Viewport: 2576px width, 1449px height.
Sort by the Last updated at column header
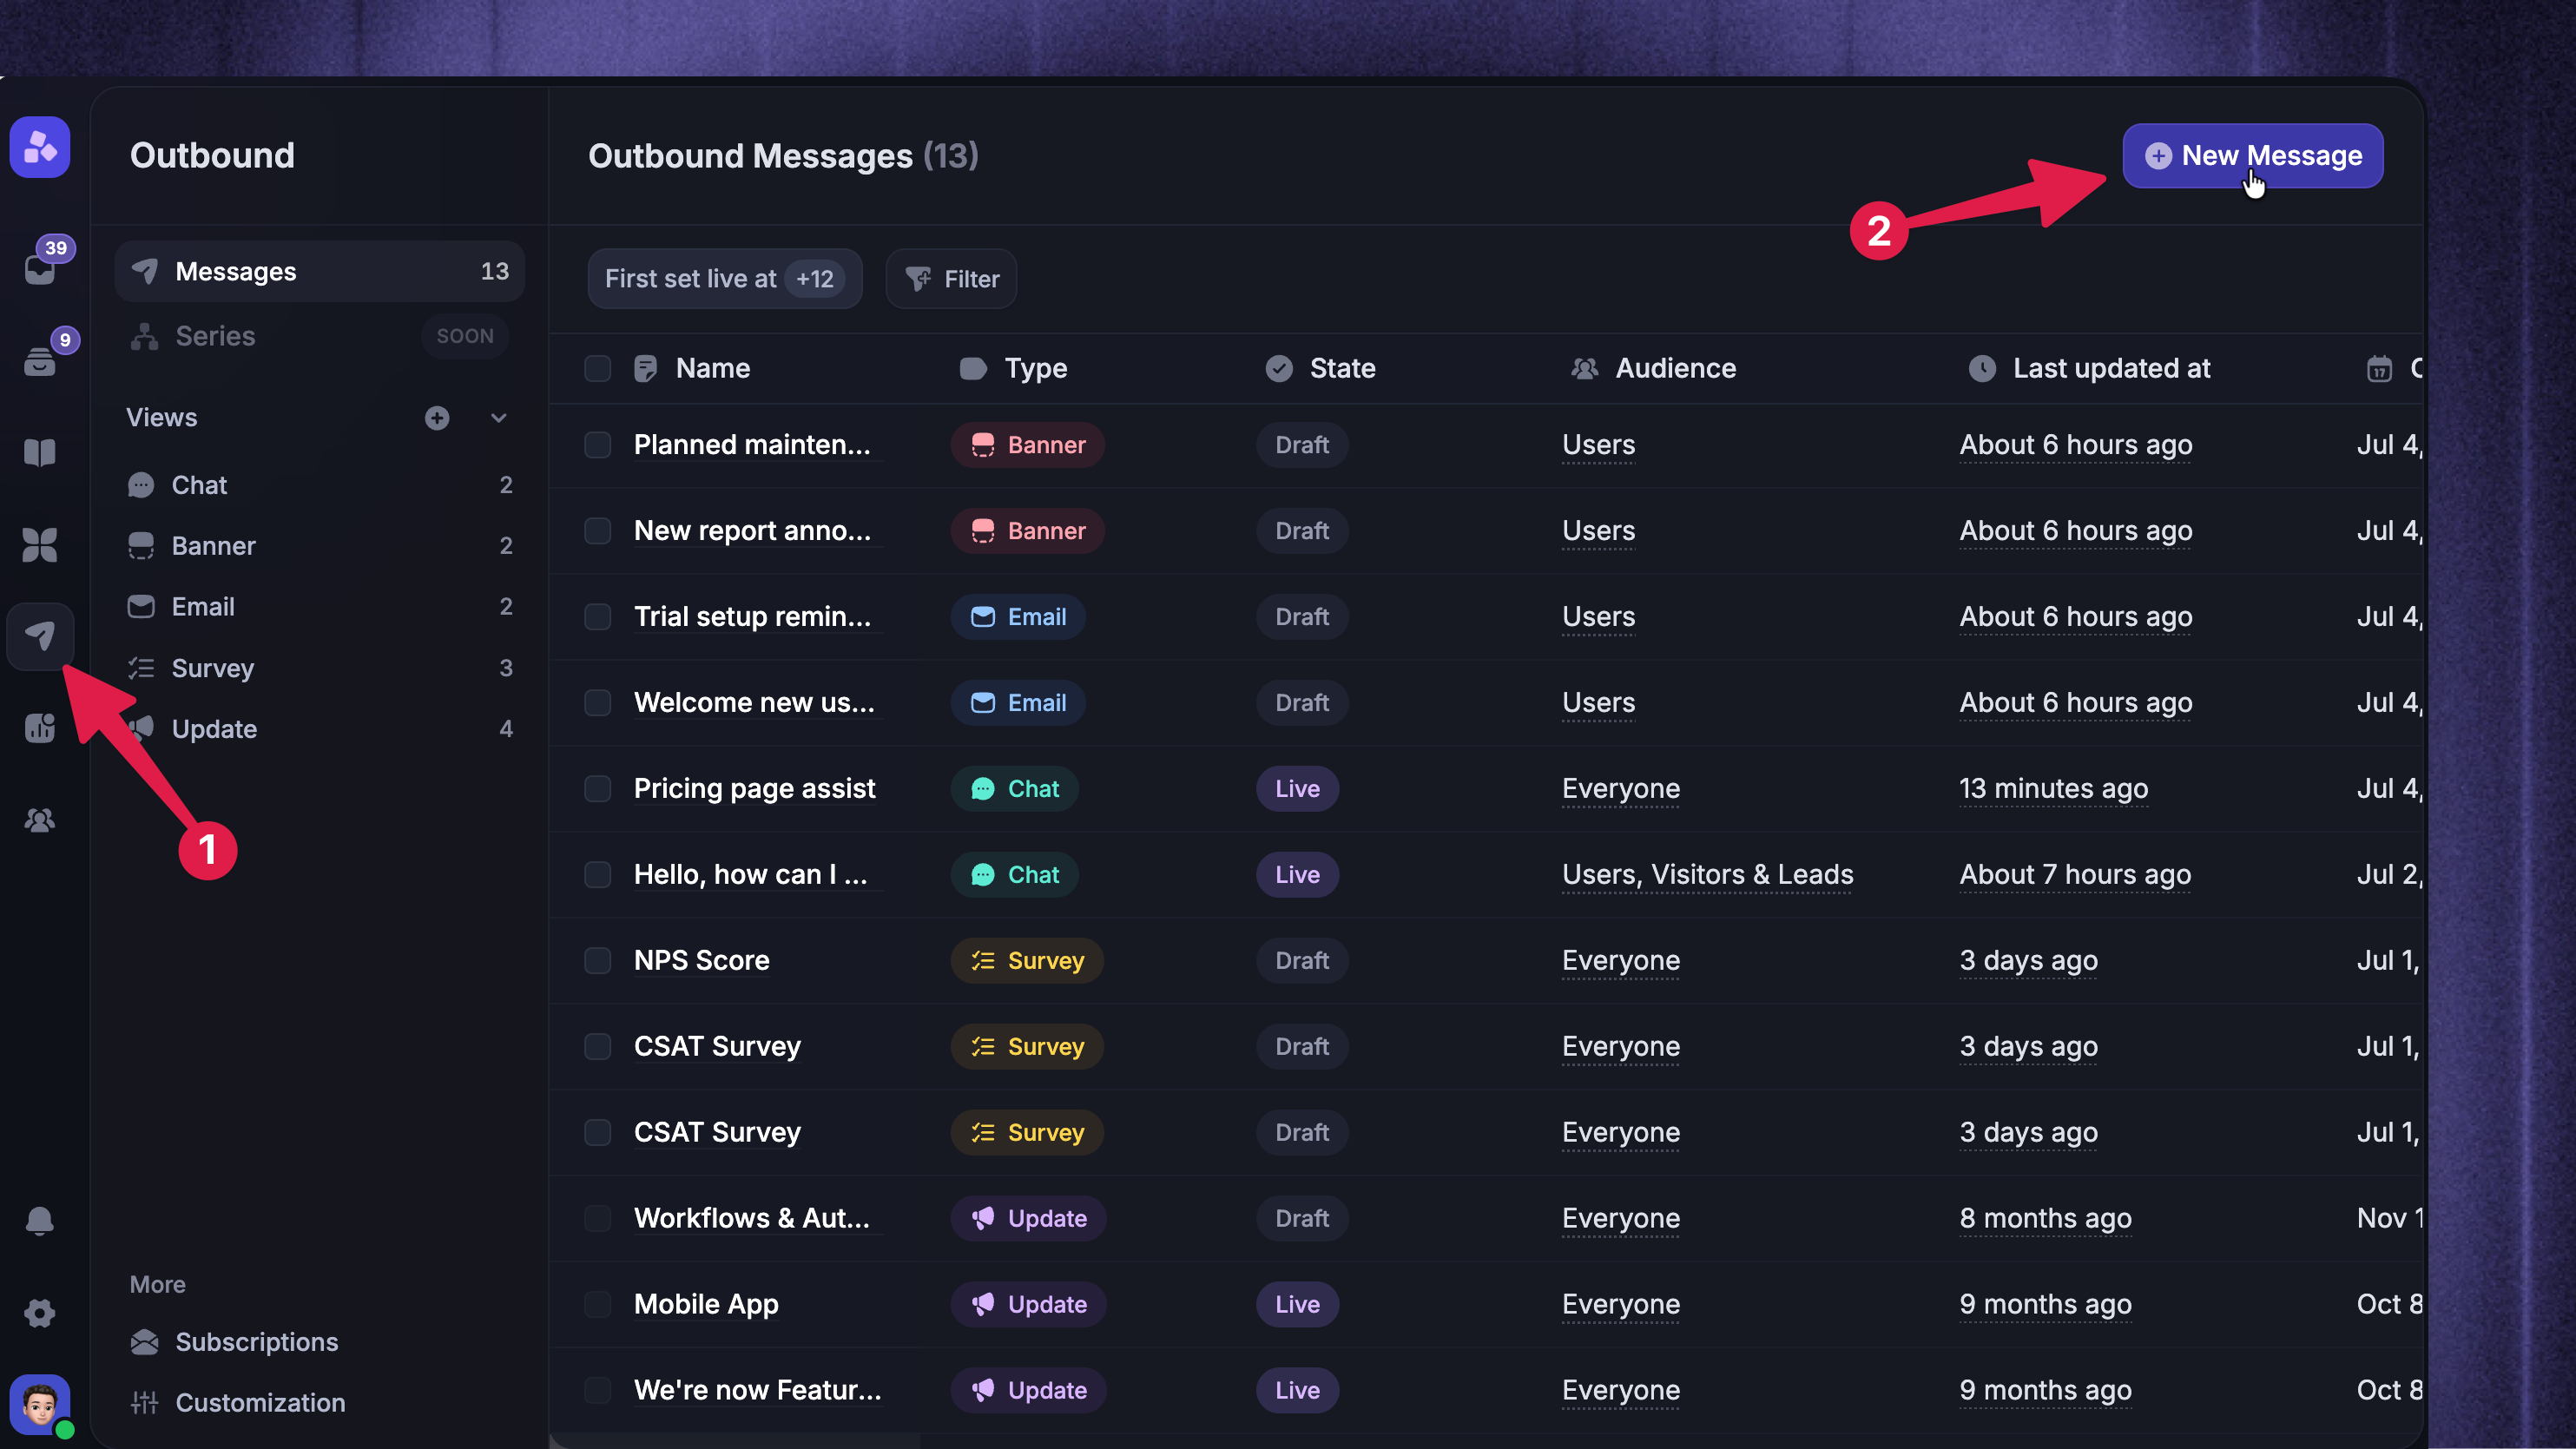(2090, 369)
